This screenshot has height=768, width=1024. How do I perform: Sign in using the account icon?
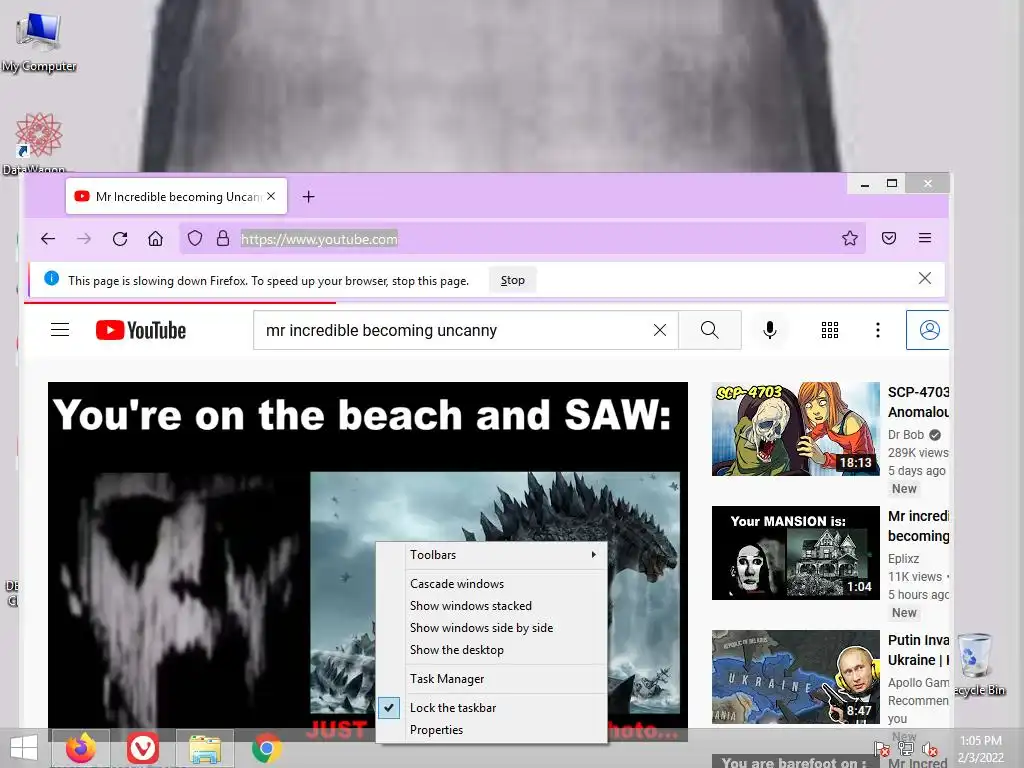(928, 330)
